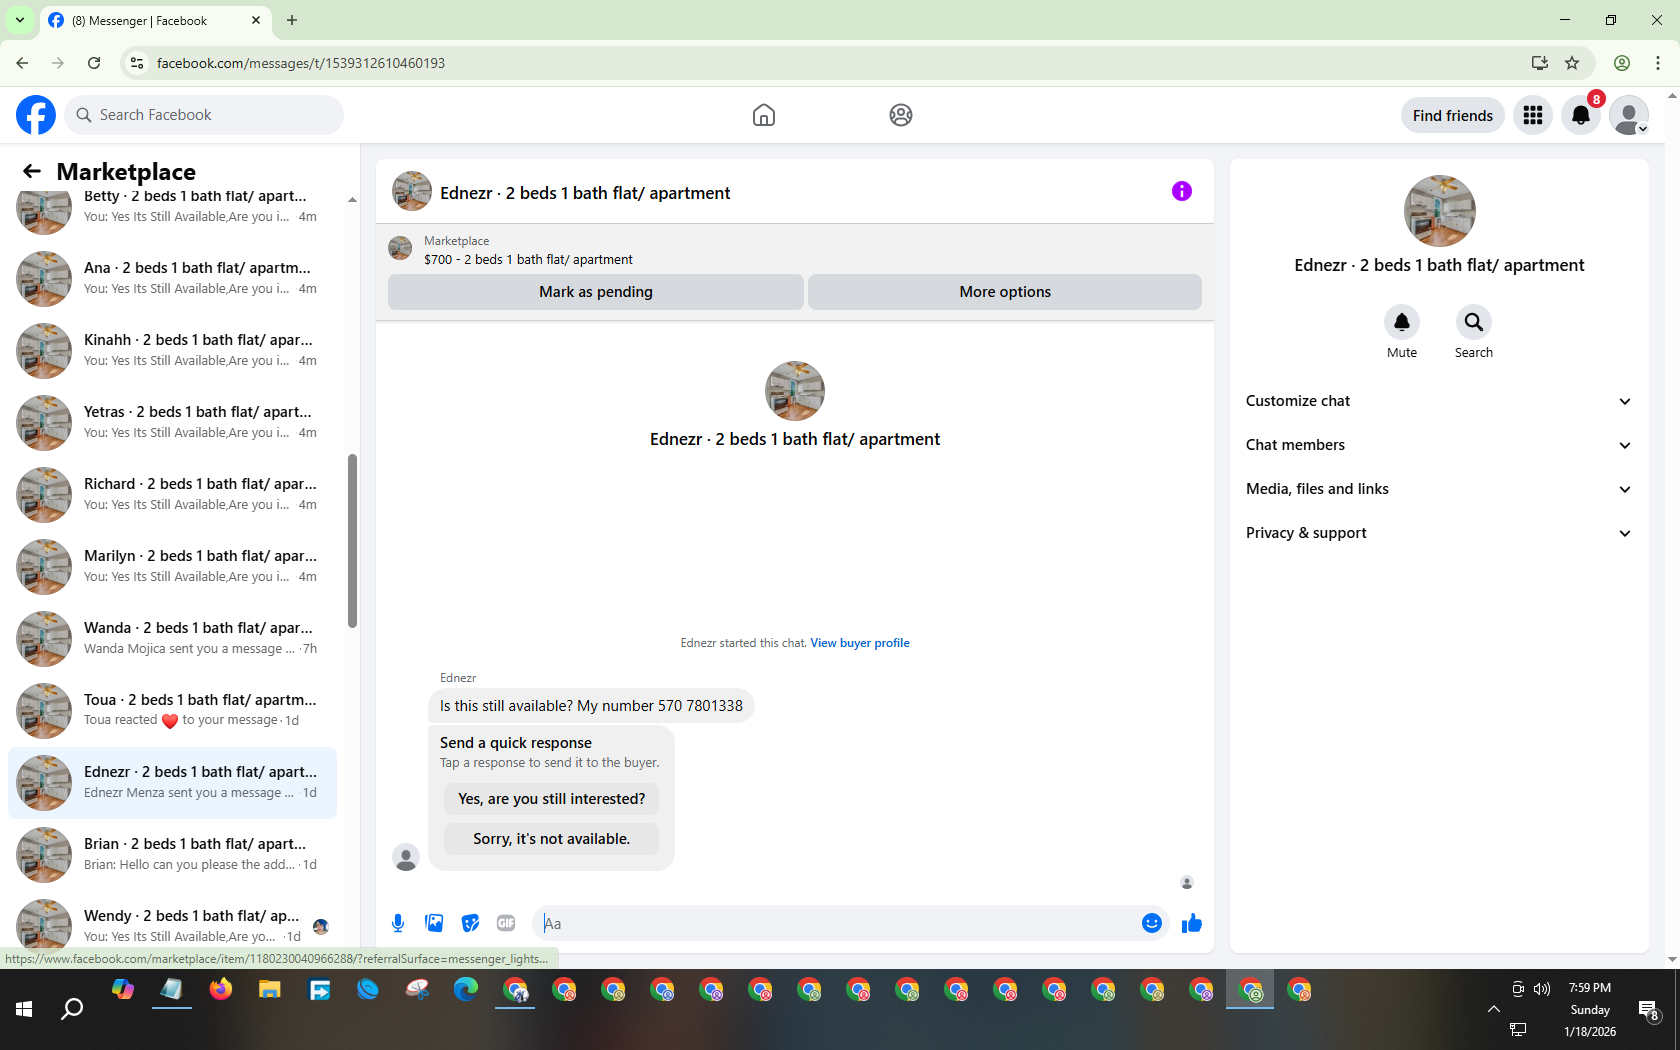
Task: Open Wendy's conversation
Action: coord(172,924)
